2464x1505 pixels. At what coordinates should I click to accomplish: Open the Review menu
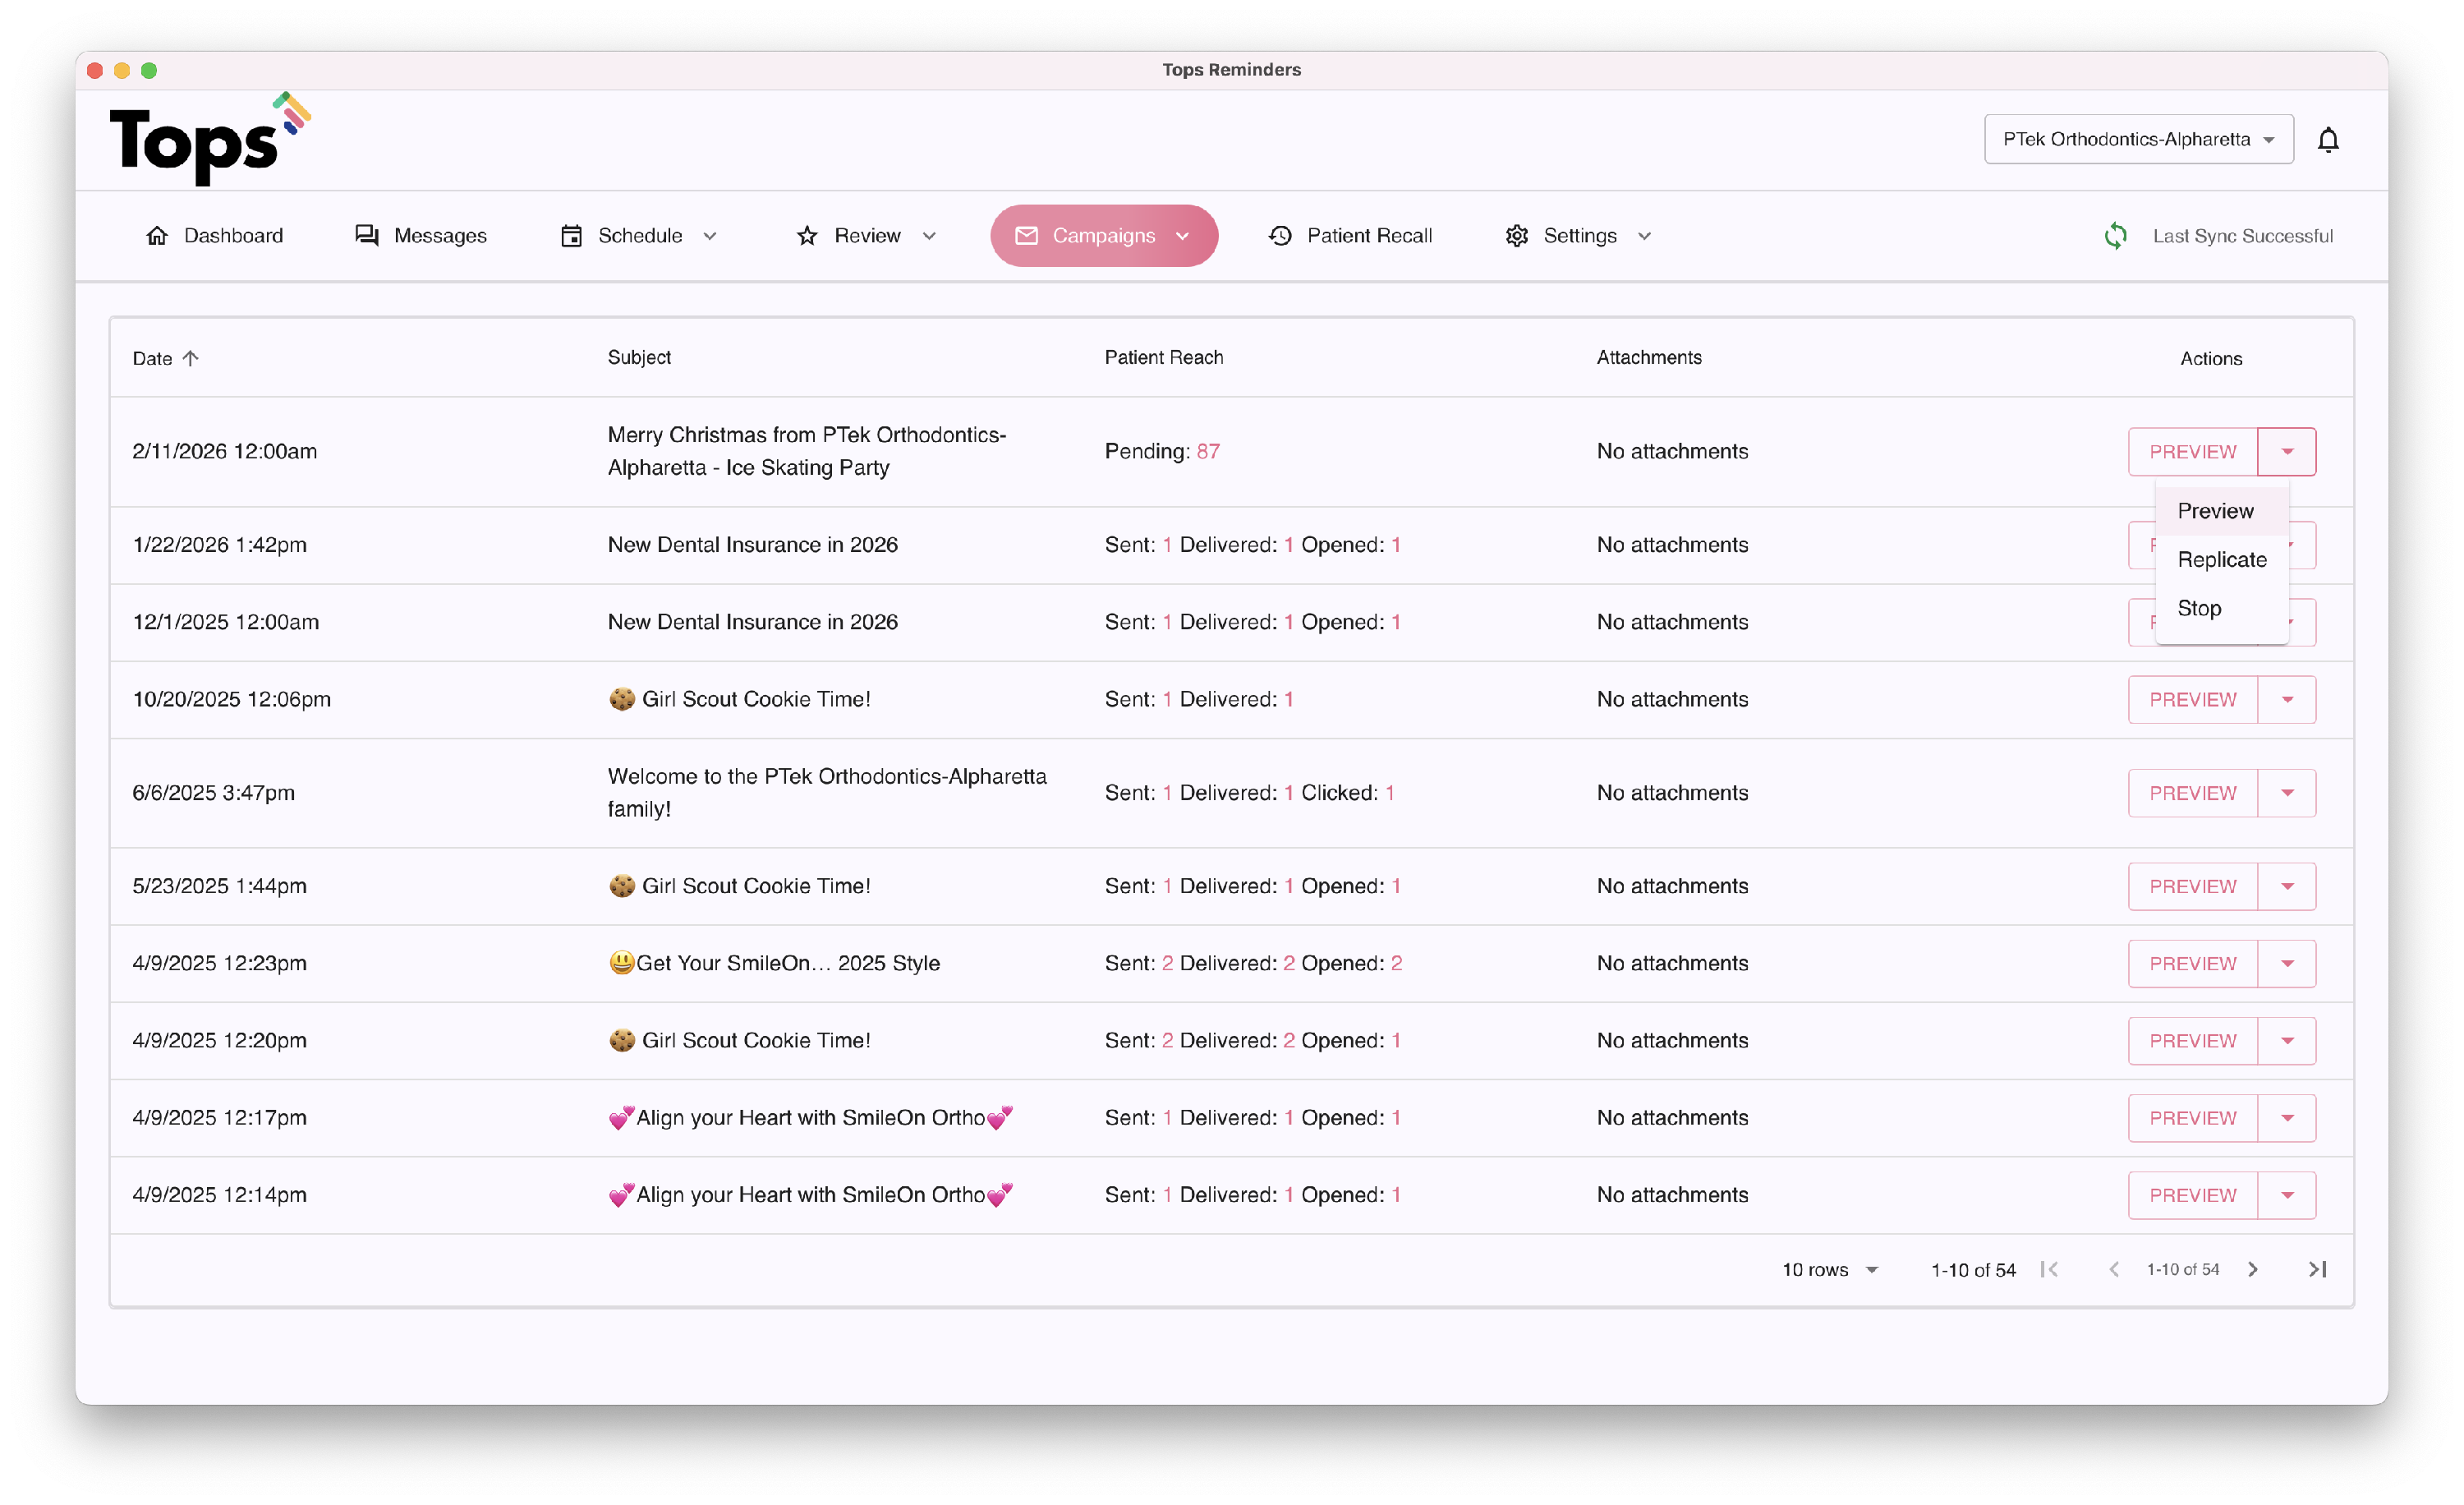click(866, 236)
